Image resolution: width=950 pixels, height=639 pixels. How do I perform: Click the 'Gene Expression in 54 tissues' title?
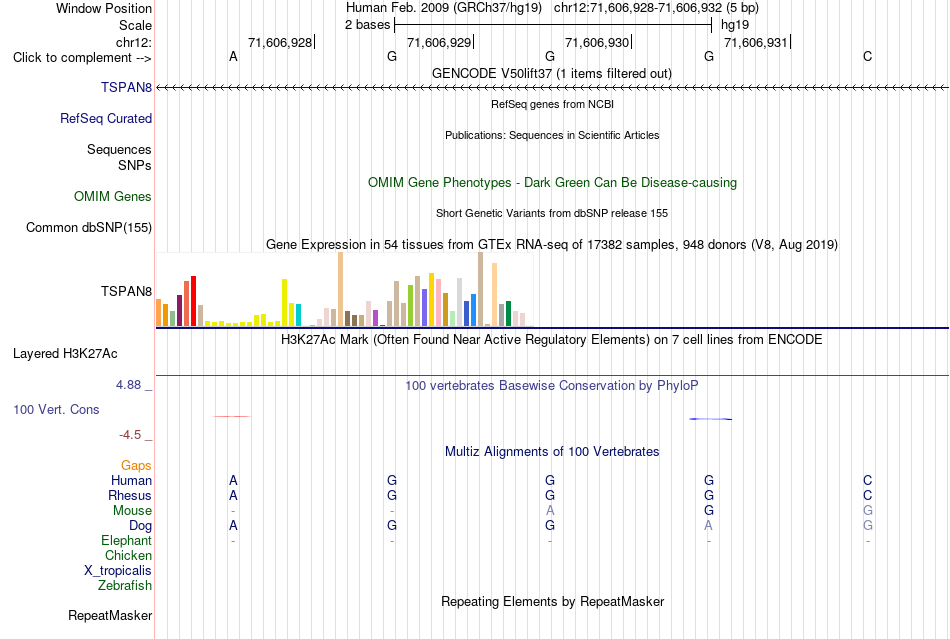tap(552, 245)
